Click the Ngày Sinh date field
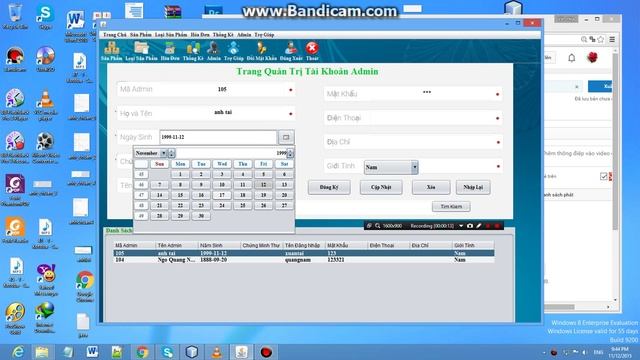640x360 pixels. click(218, 137)
